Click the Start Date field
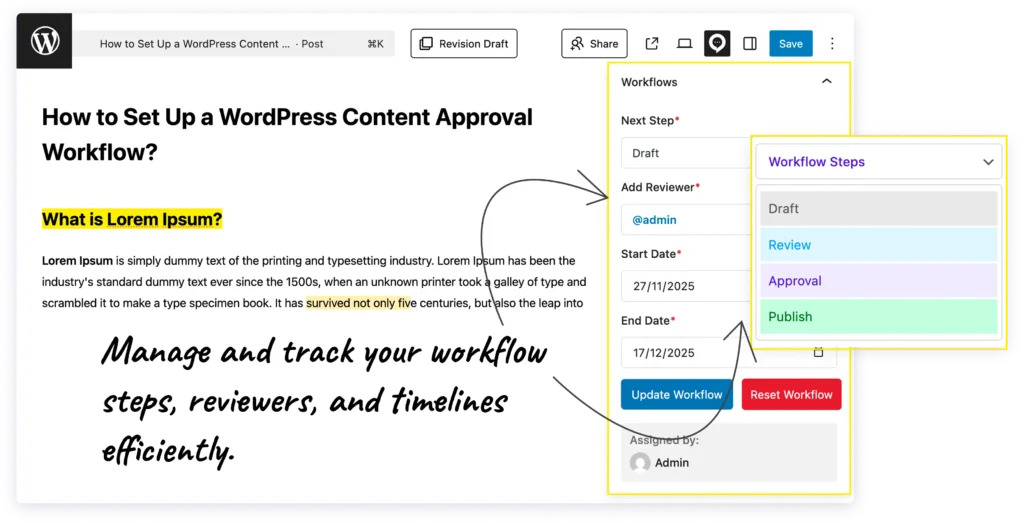This screenshot has height=523, width=1024. point(686,286)
